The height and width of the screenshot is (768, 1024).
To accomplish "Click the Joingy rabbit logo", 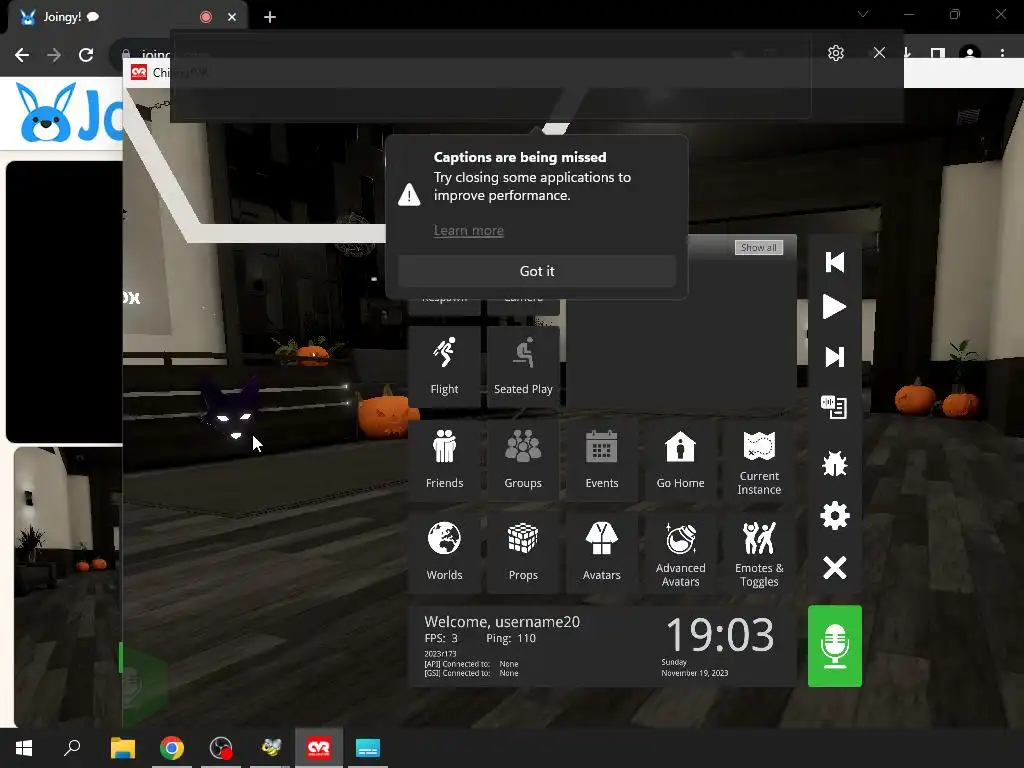I will point(46,112).
